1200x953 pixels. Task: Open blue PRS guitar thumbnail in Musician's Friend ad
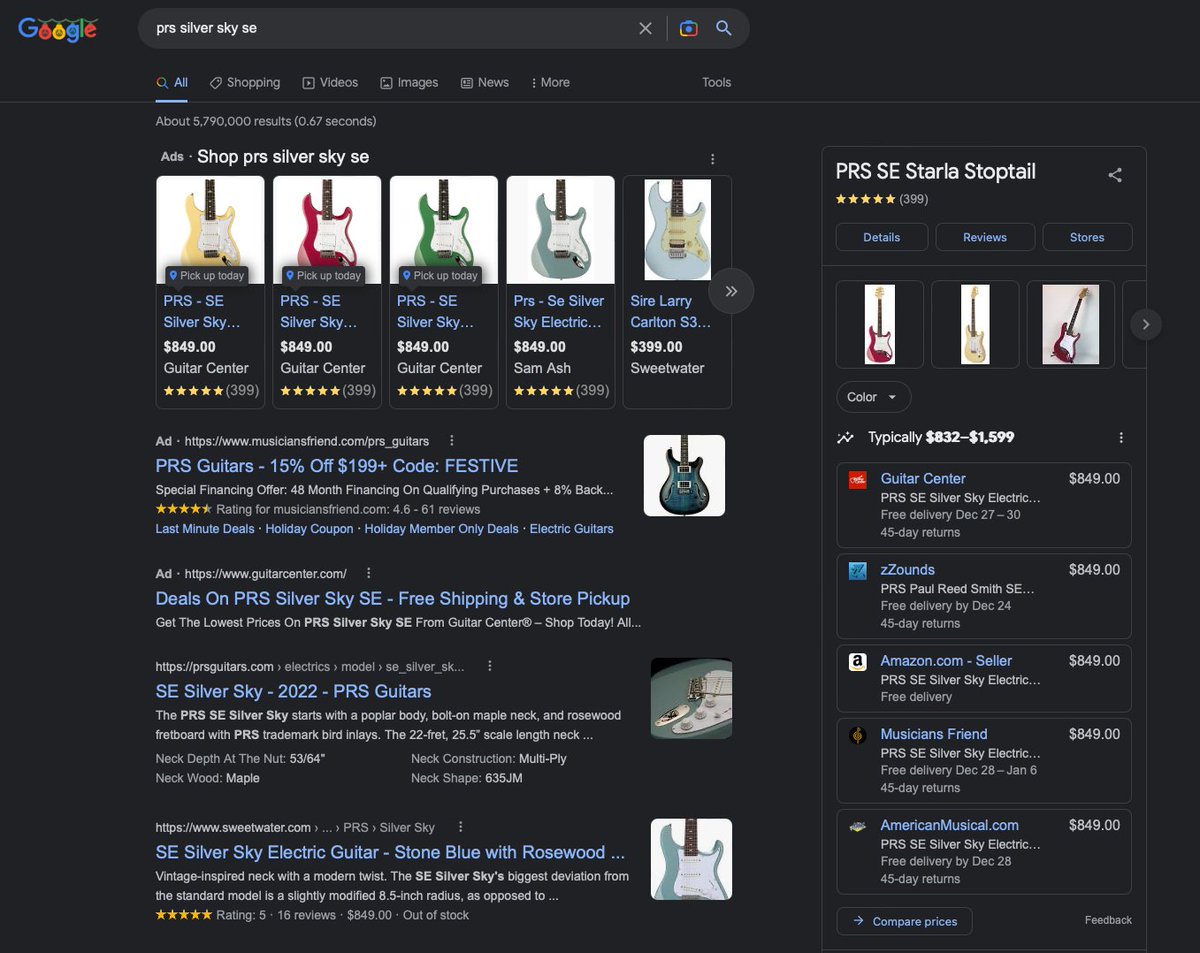pos(684,475)
